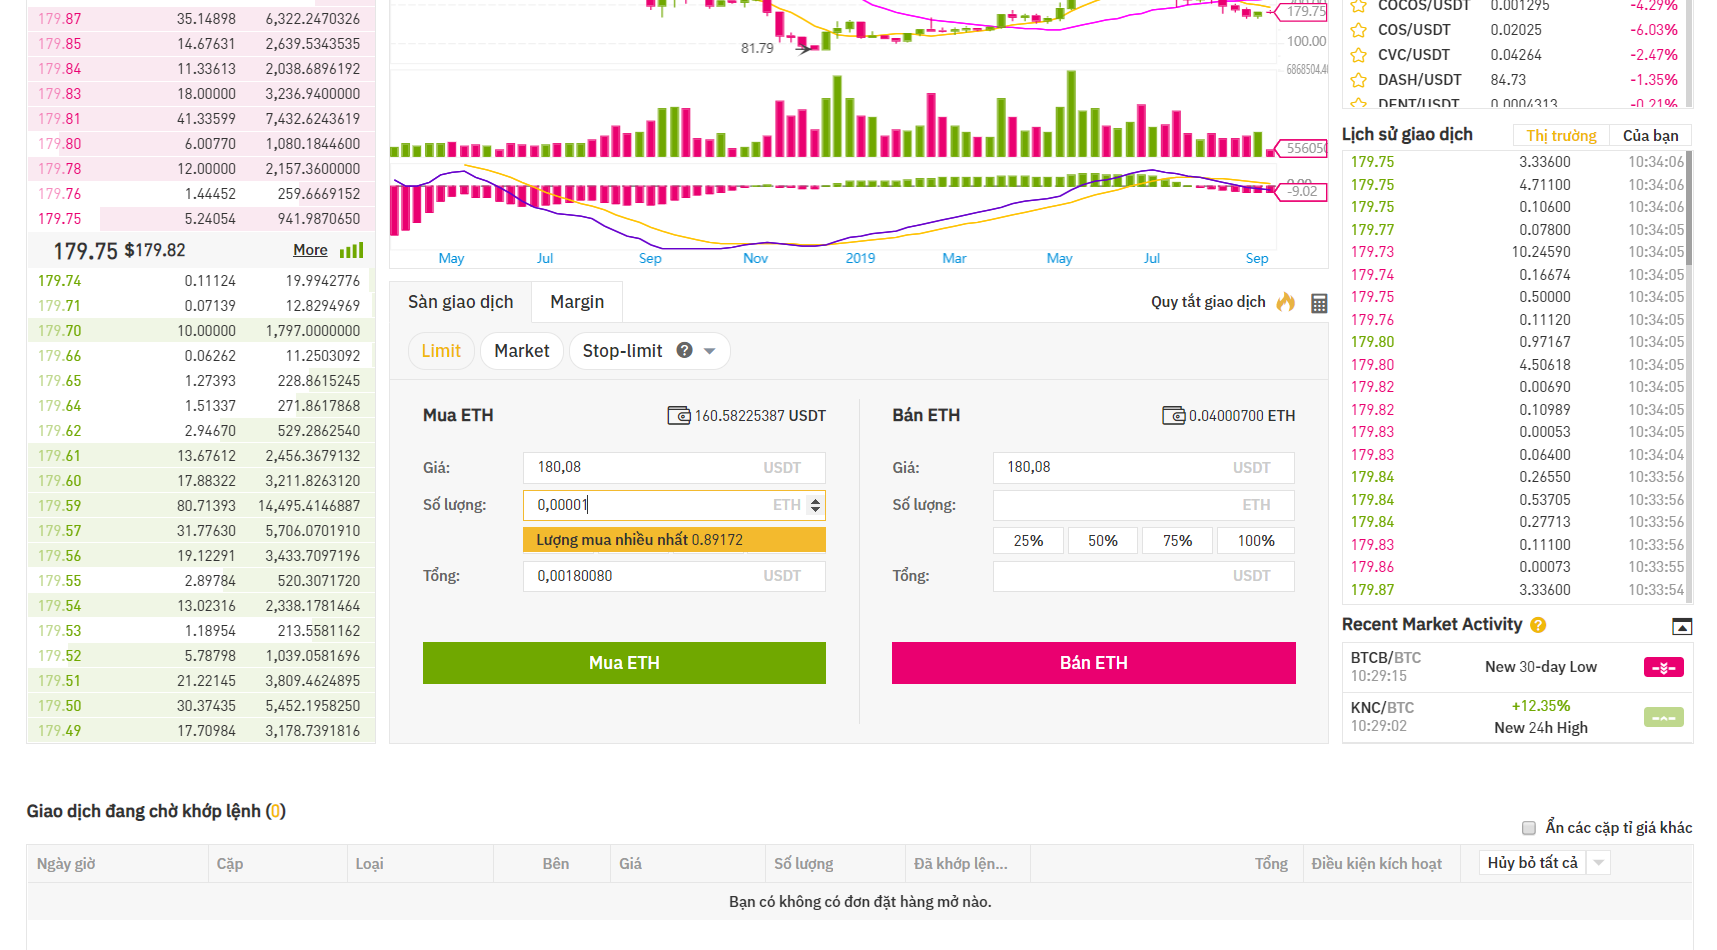This screenshot has height=950, width=1717.
Task: Click the order book depth bars icon
Action: pos(351,250)
